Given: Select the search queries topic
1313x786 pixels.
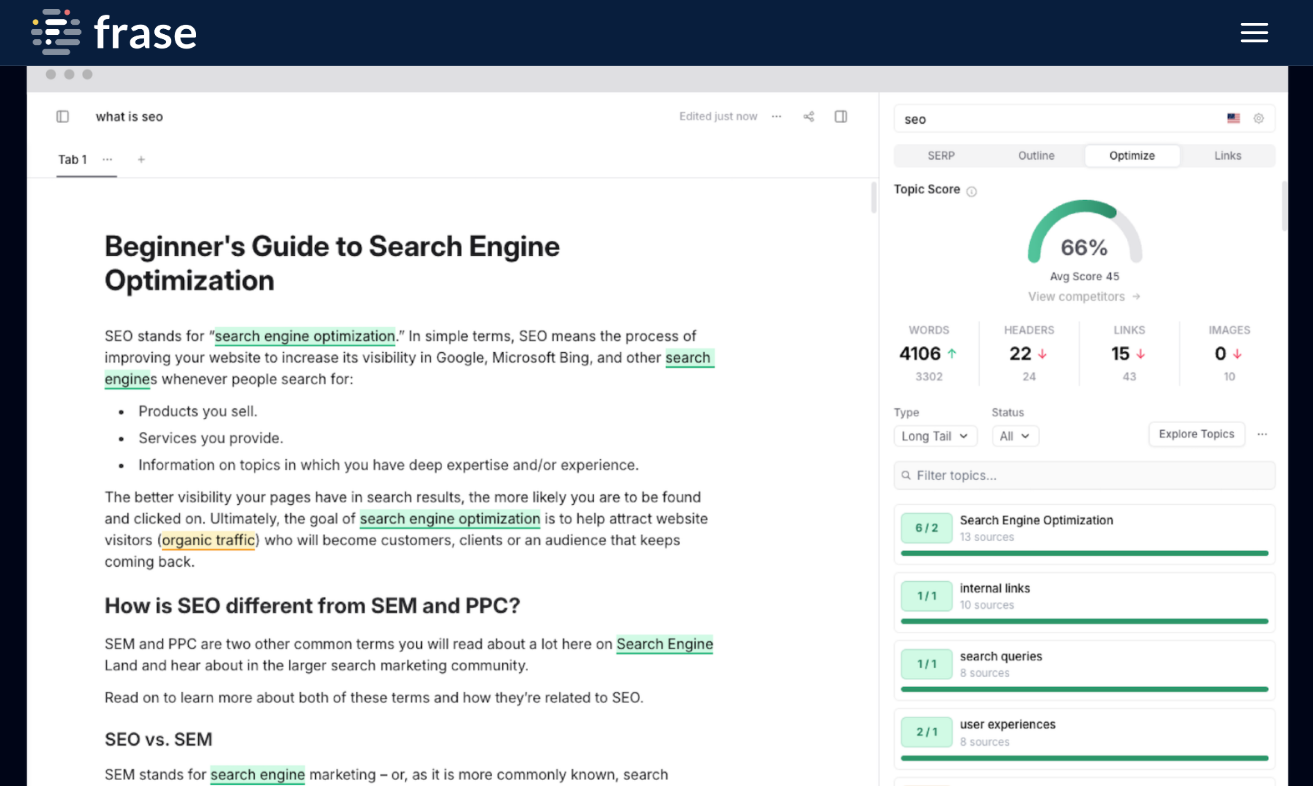Looking at the screenshot, I should click(x=1084, y=670).
